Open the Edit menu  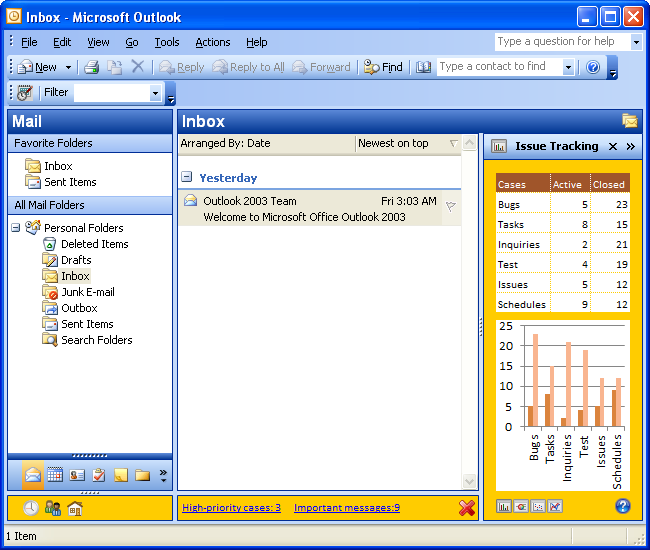coord(62,42)
